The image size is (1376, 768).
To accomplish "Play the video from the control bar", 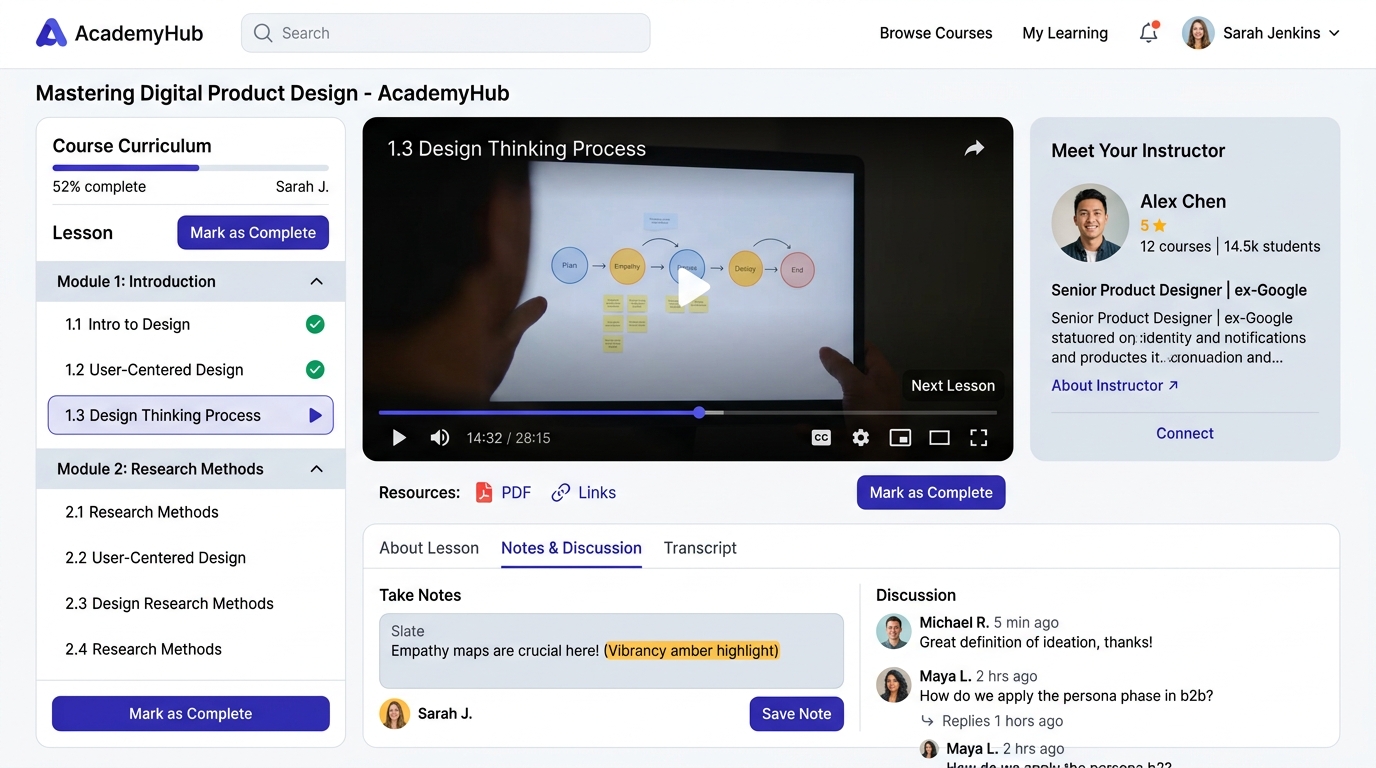I will [x=399, y=437].
